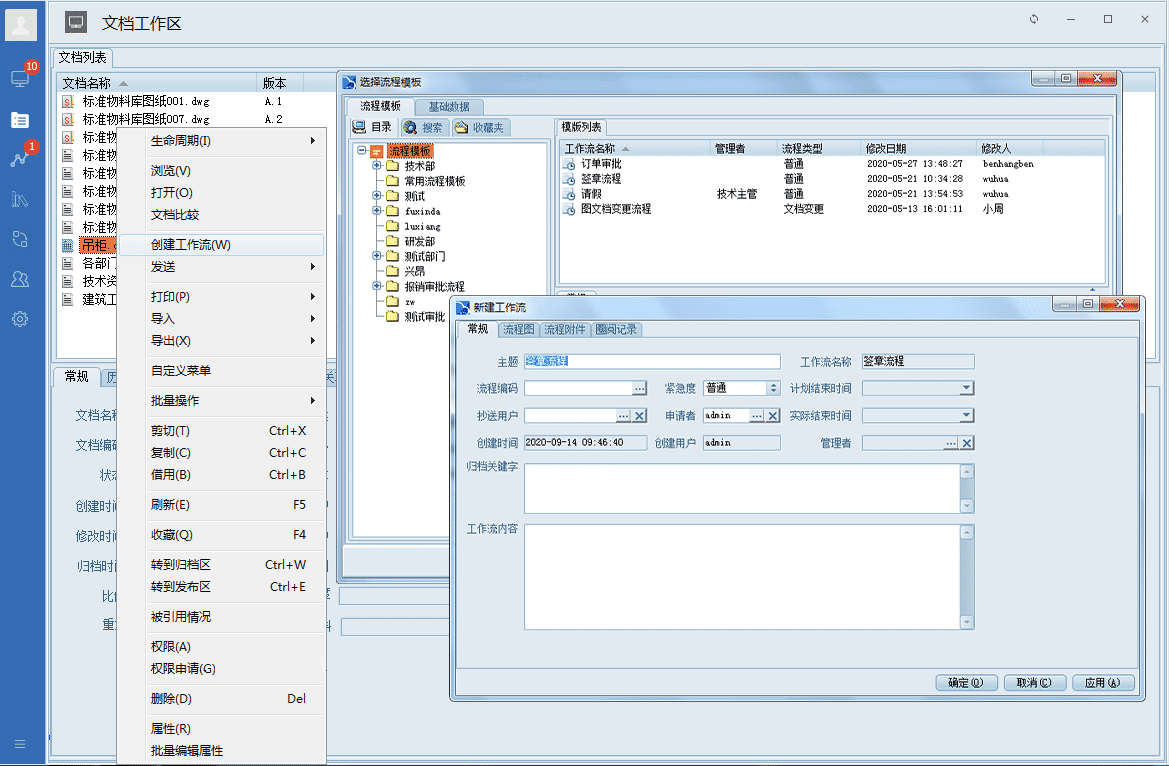This screenshot has width=1169, height=766.
Task: Click the 目录 toolbar button
Action: pyautogui.click(x=373, y=128)
